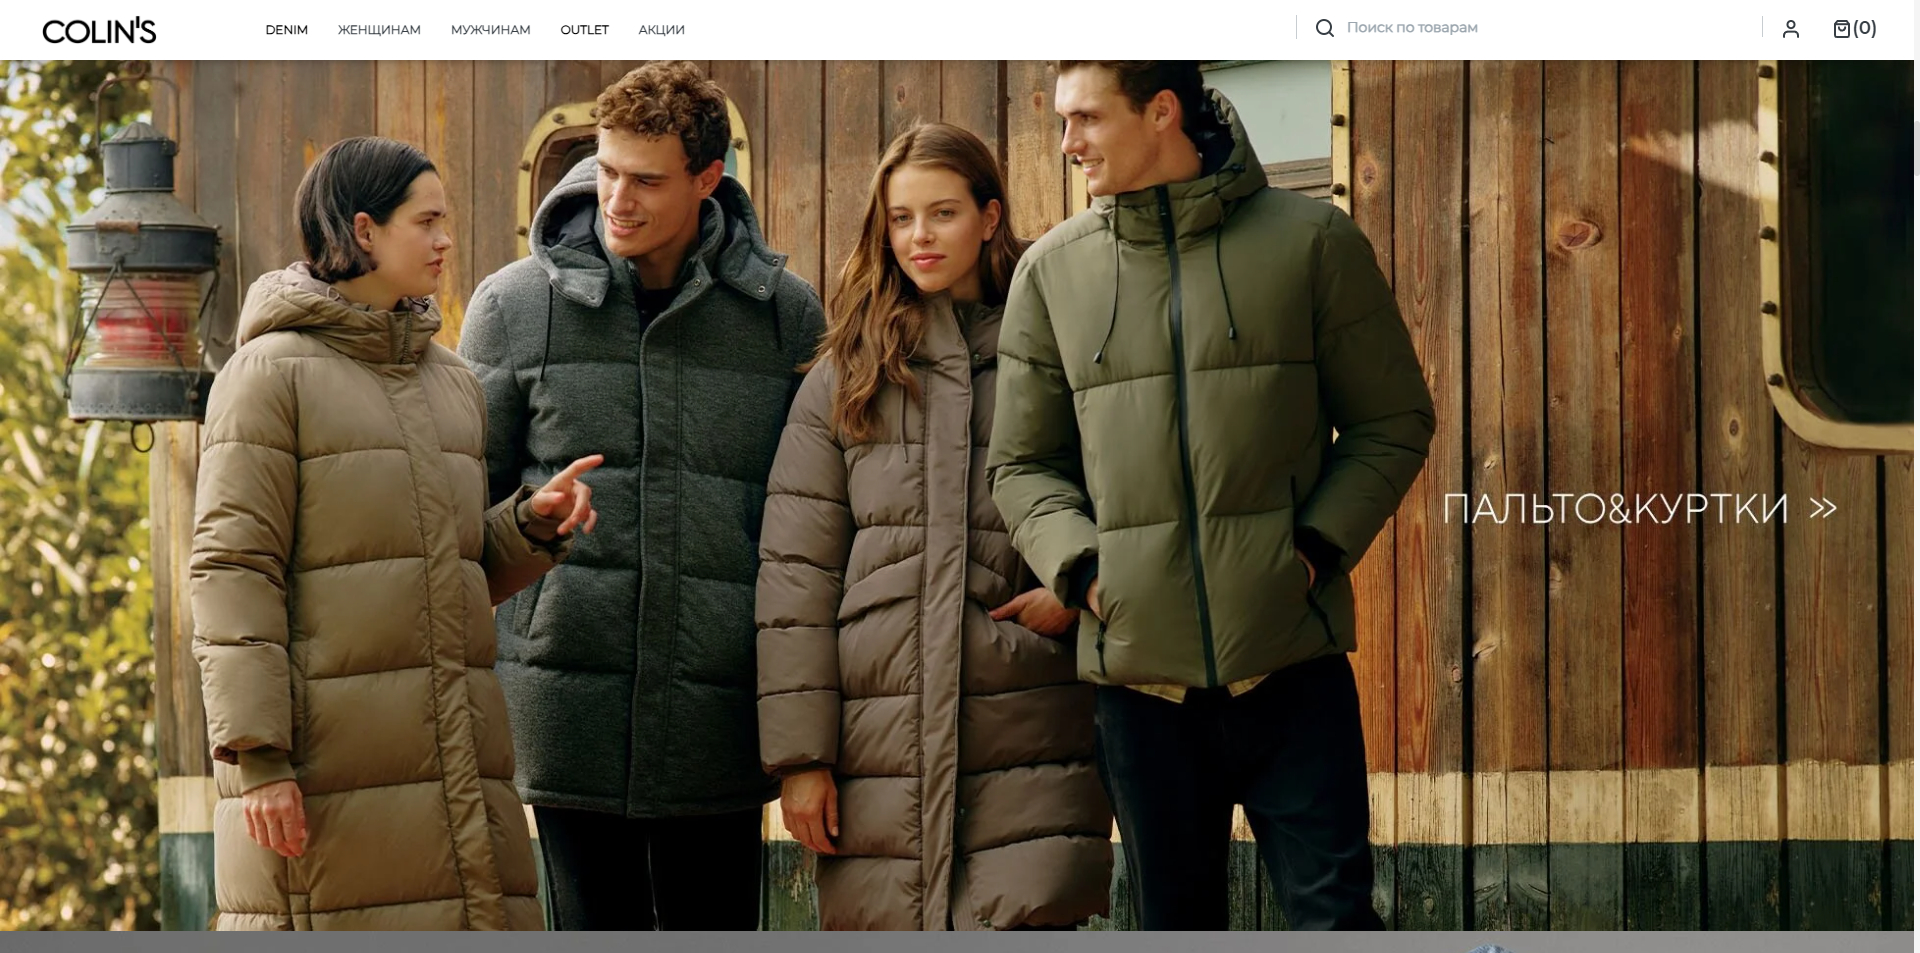This screenshot has width=1920, height=953.
Task: Open the DENIM menu
Action: [x=286, y=30]
